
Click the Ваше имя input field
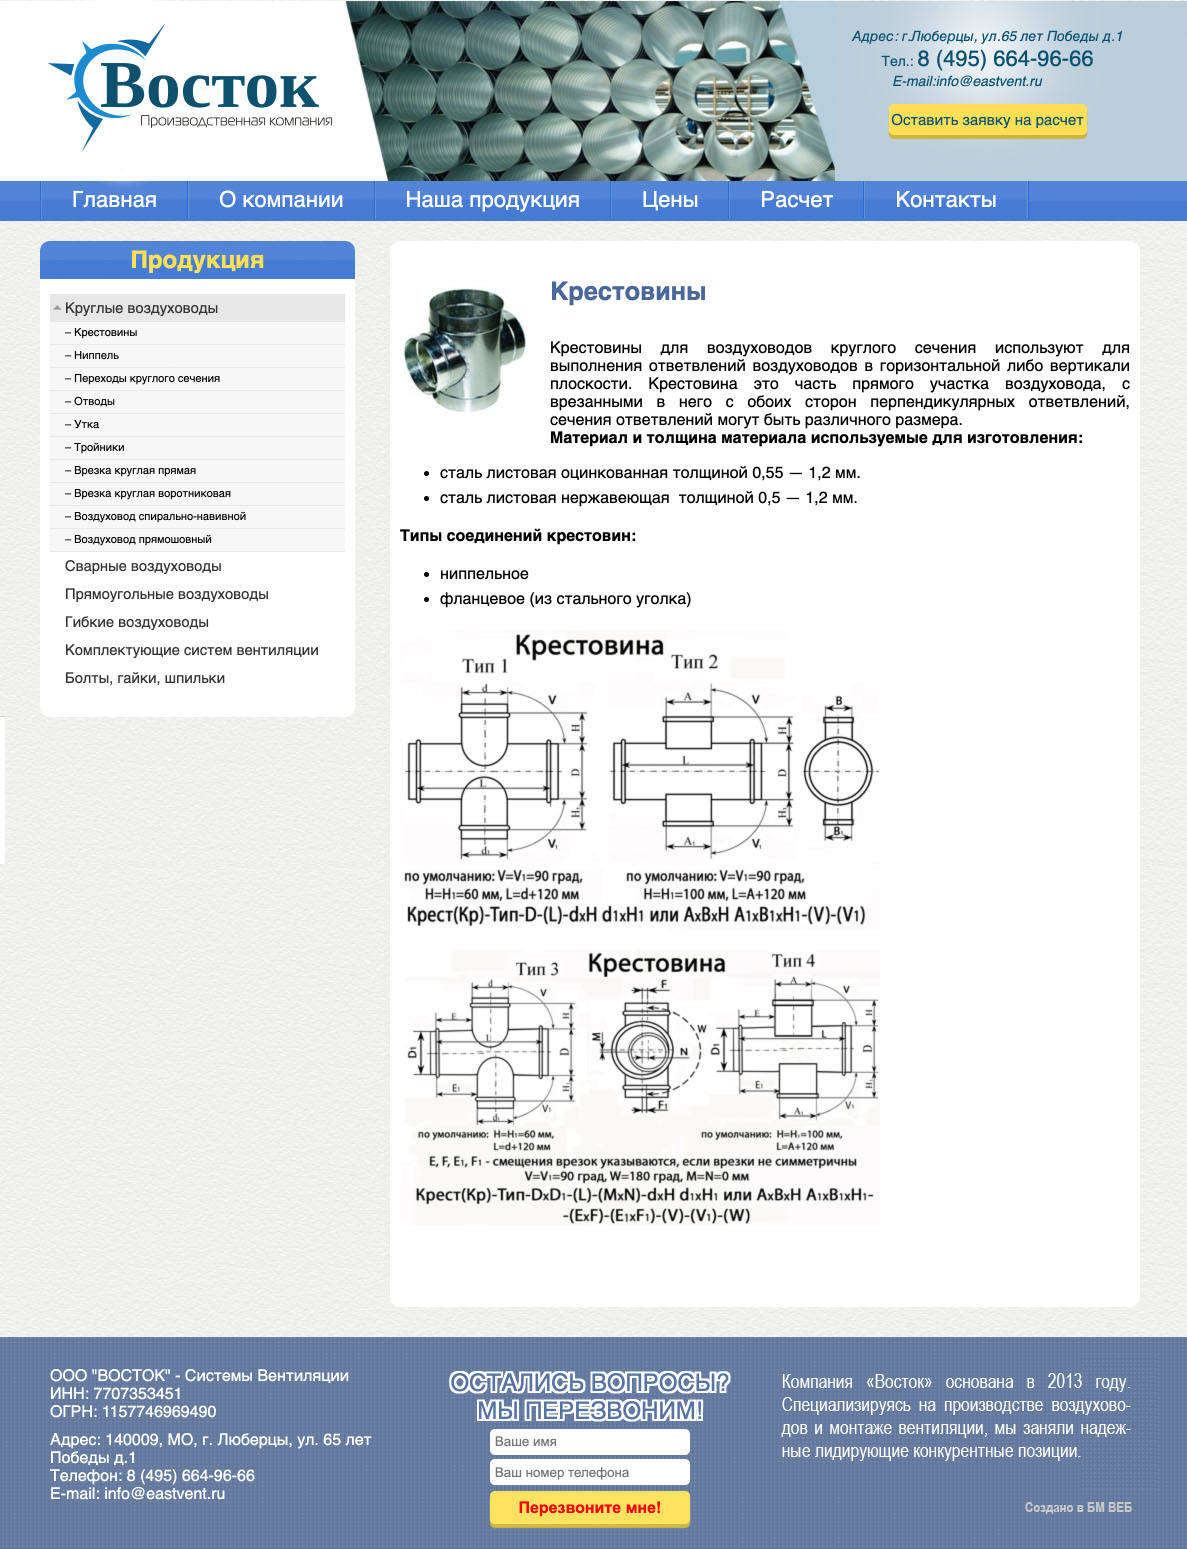(x=590, y=1441)
